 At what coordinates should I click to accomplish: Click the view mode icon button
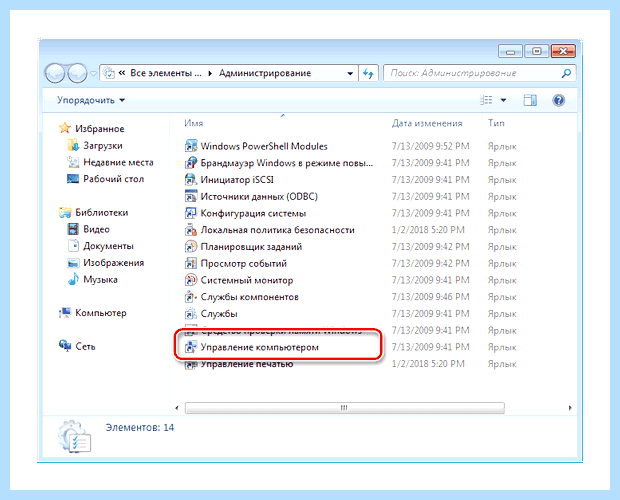(486, 100)
